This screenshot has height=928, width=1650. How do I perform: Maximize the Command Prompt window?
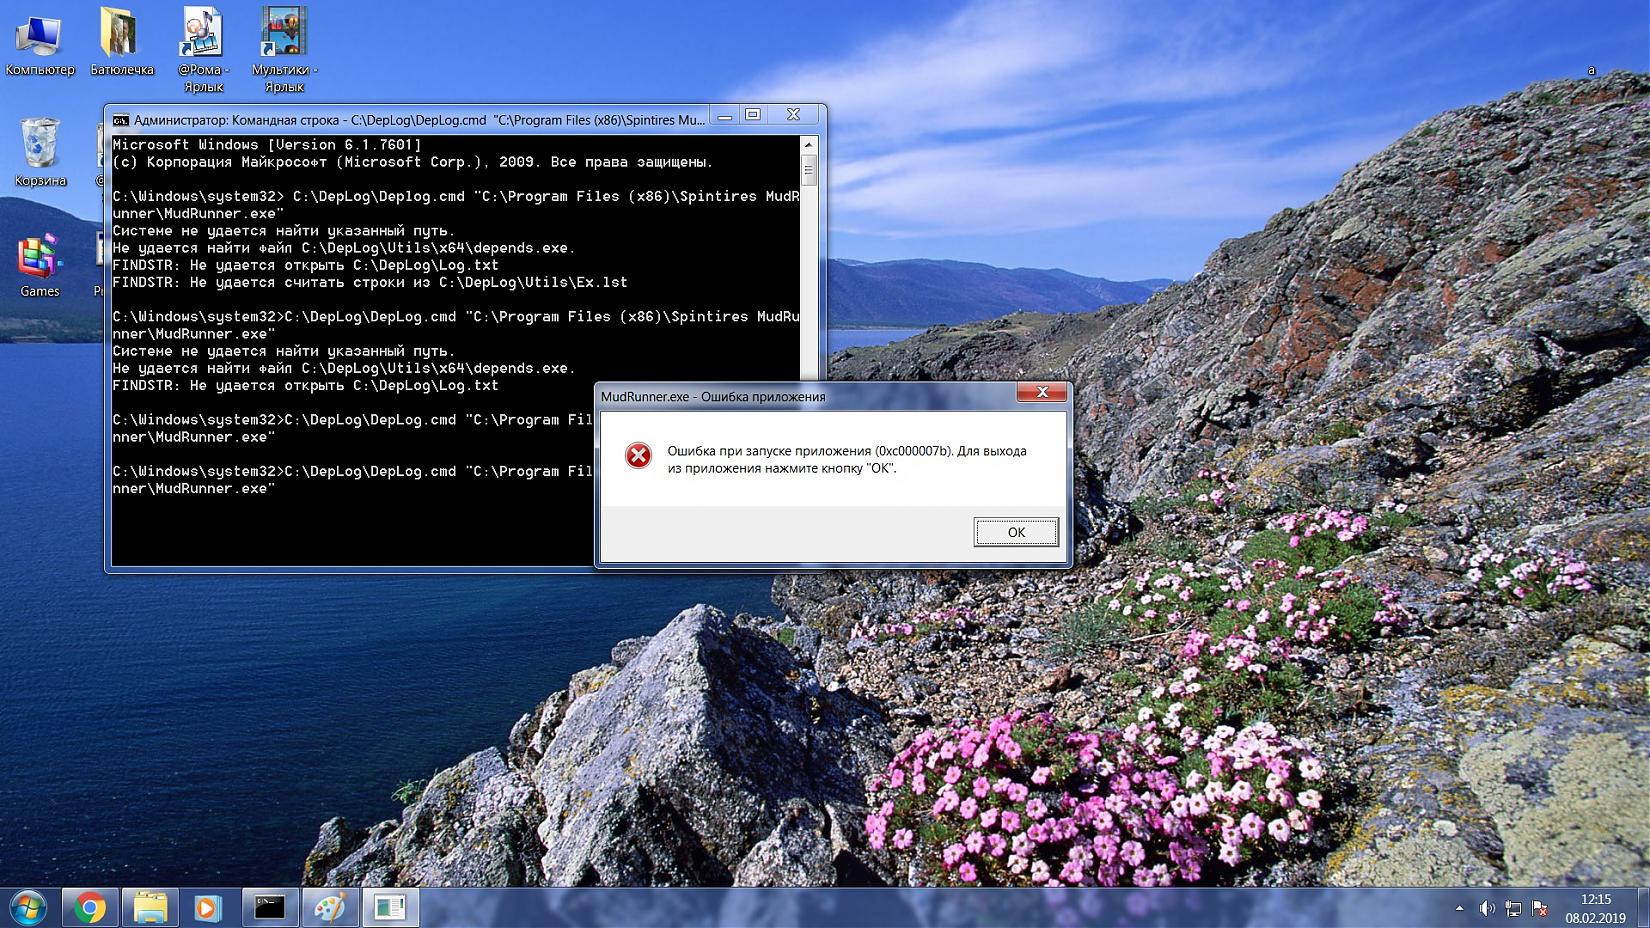click(x=753, y=116)
